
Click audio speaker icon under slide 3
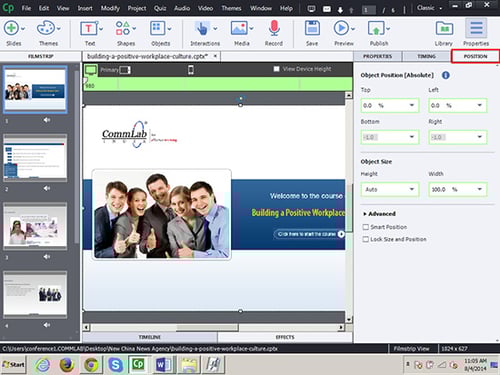[47, 257]
